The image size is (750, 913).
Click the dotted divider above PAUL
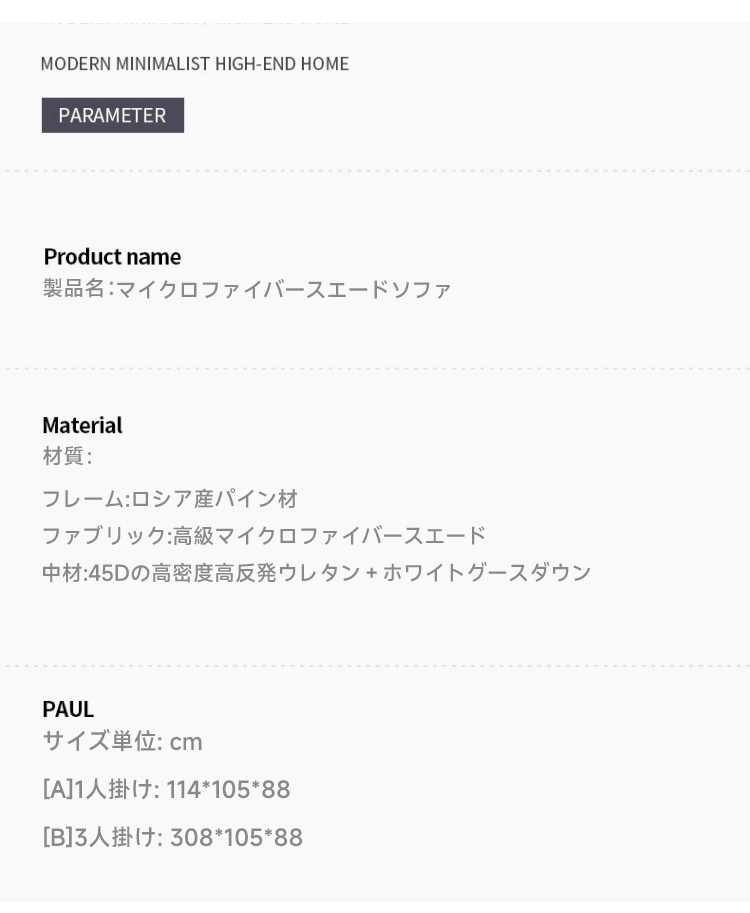click(375, 666)
